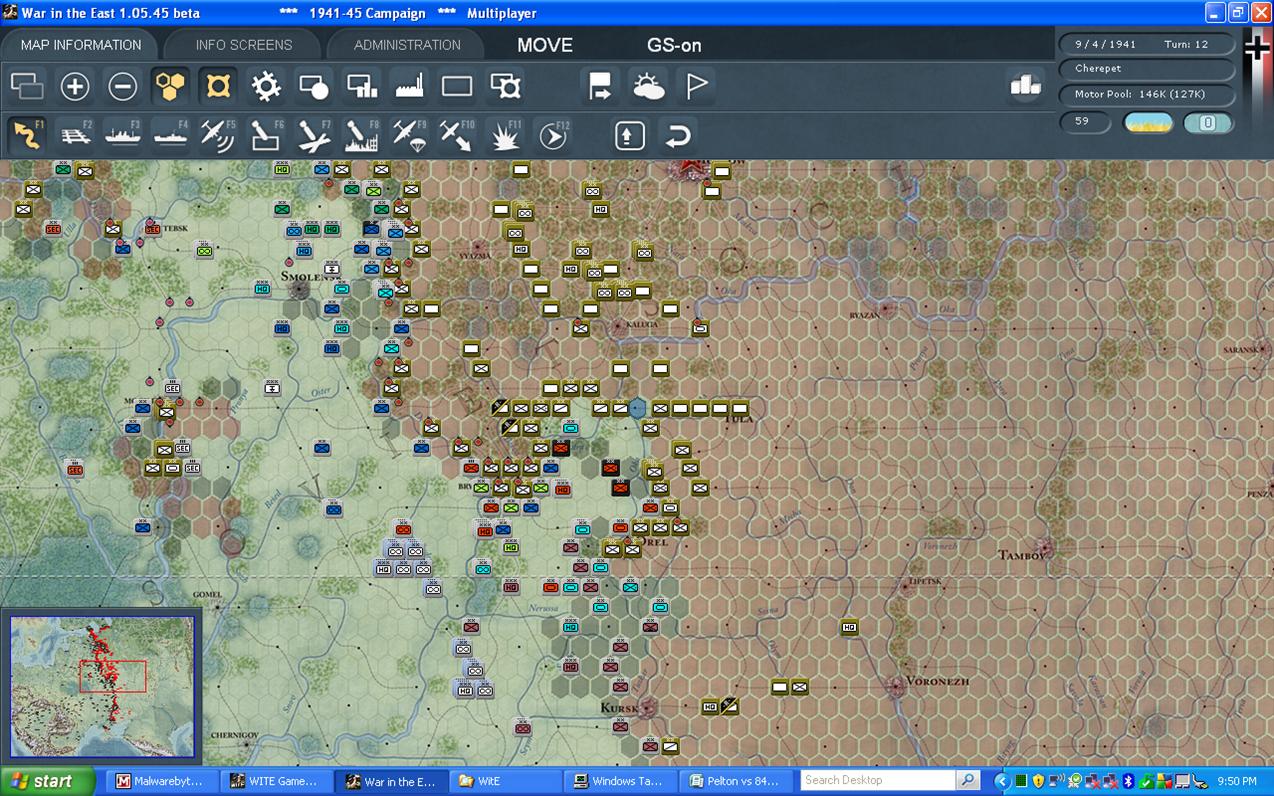Click the clear weather indicator pill
This screenshot has width=1274, height=796.
click(x=1148, y=123)
